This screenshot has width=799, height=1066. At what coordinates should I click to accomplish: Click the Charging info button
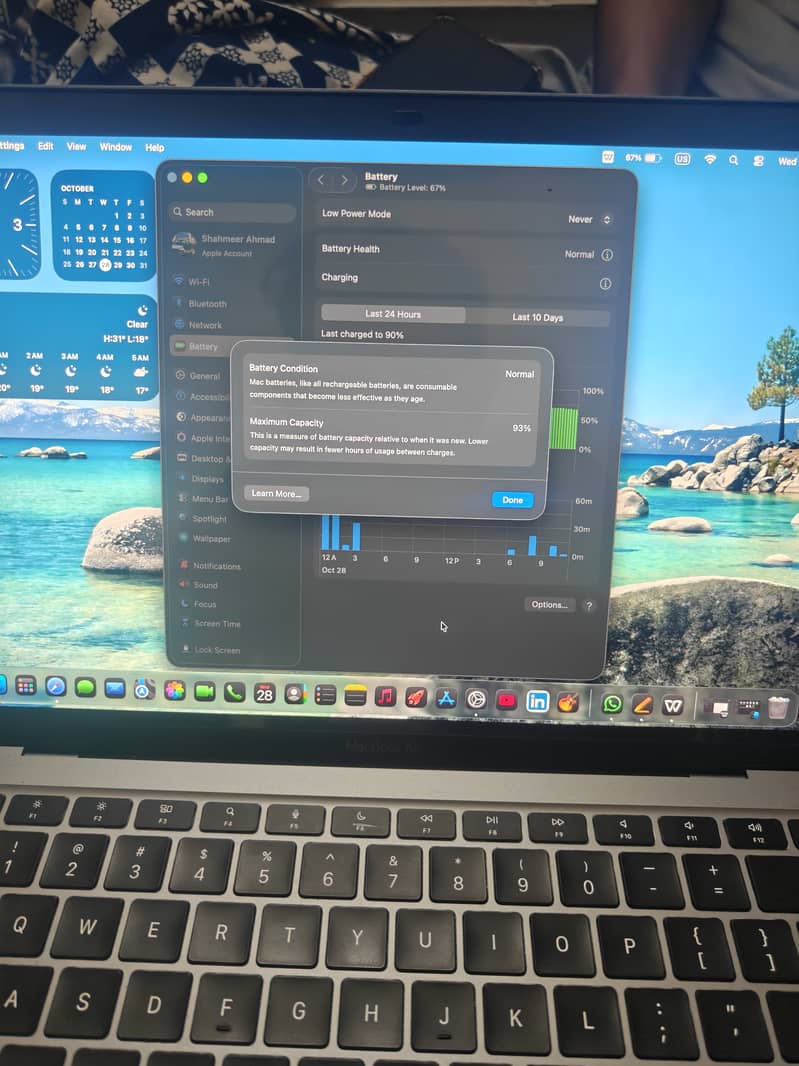pyautogui.click(x=605, y=283)
